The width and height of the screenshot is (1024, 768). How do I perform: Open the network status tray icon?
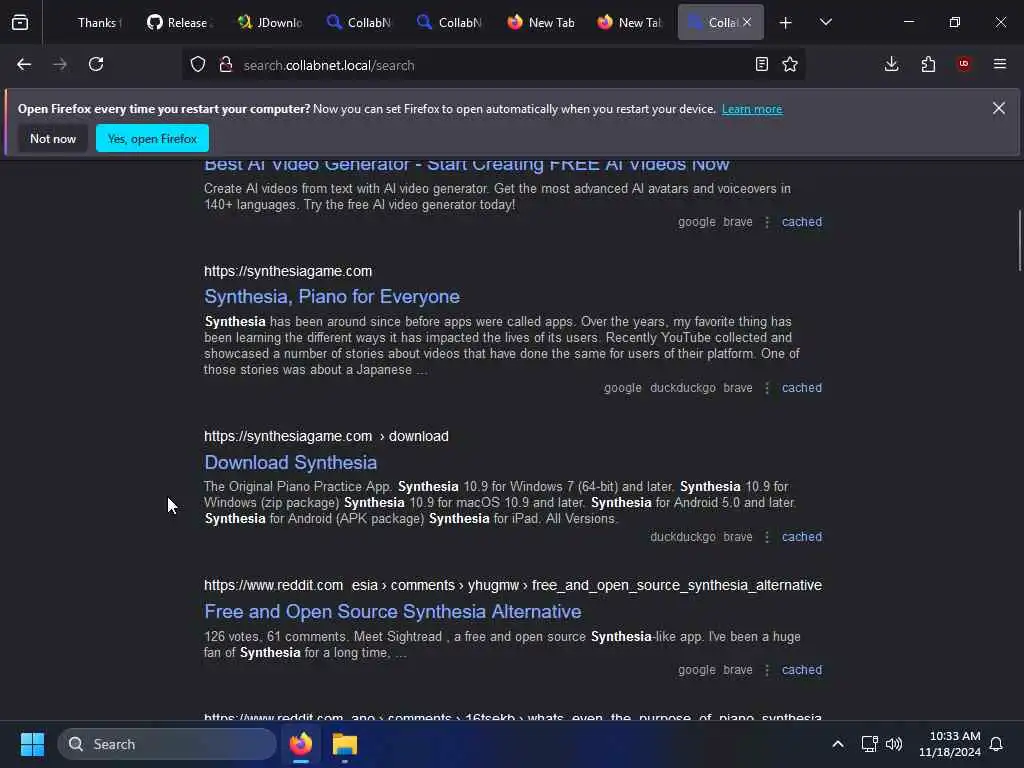coord(869,744)
